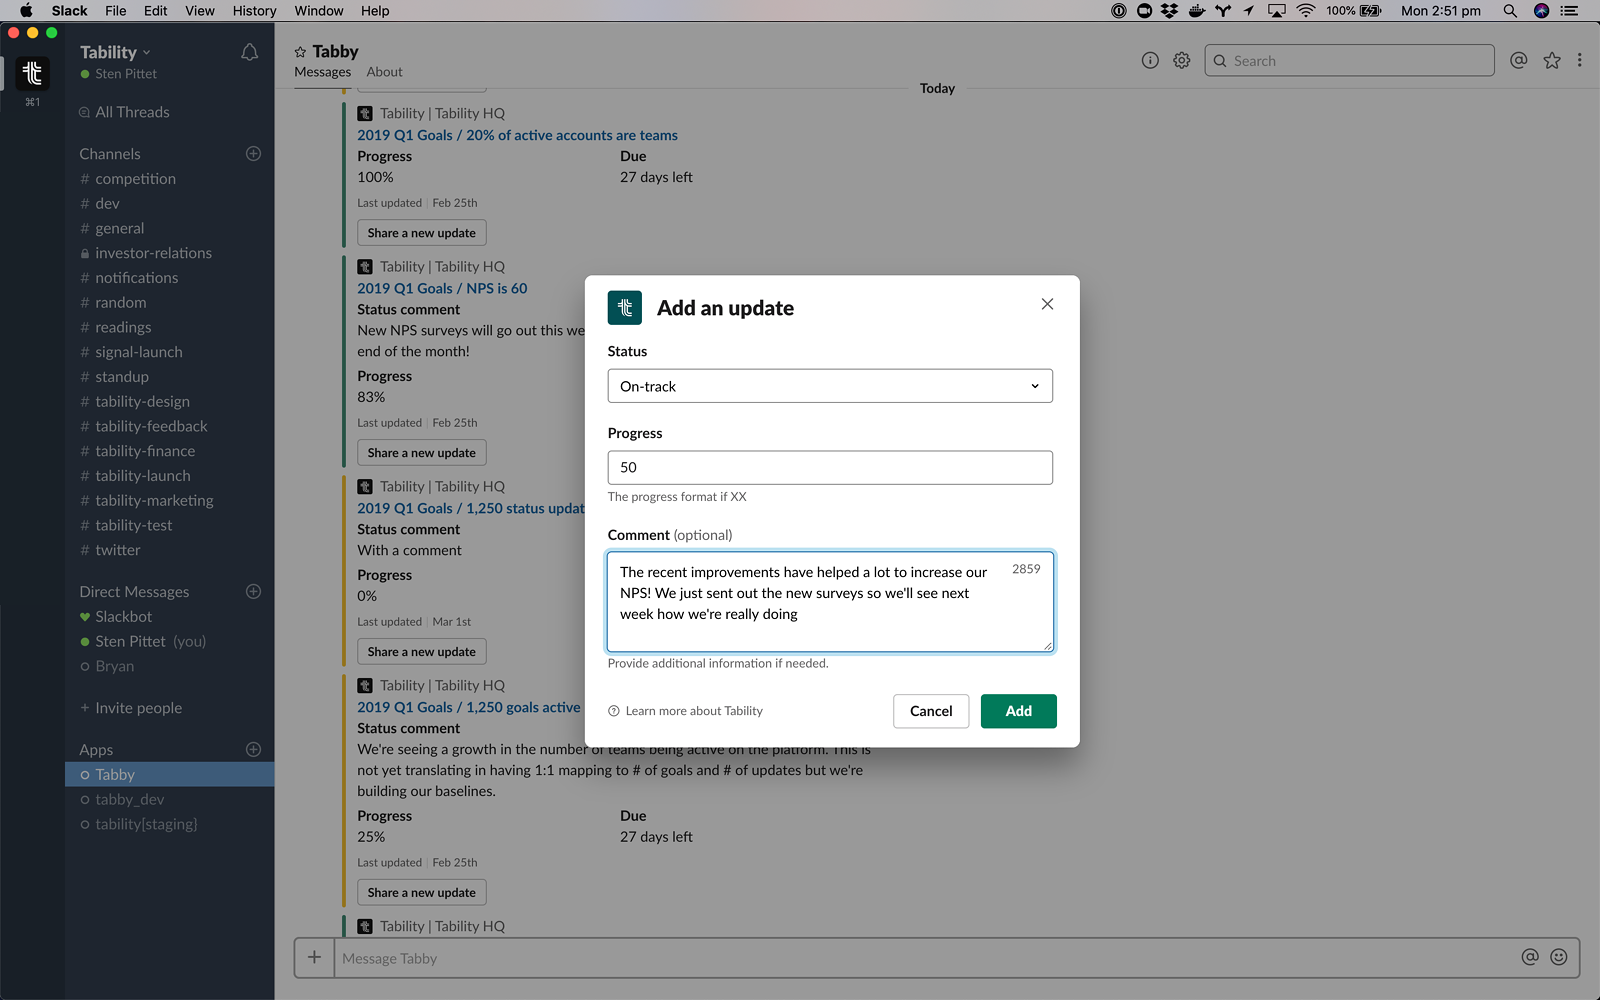Click Cancel to dismiss the update dialog
The image size is (1600, 1000).
pyautogui.click(x=930, y=711)
